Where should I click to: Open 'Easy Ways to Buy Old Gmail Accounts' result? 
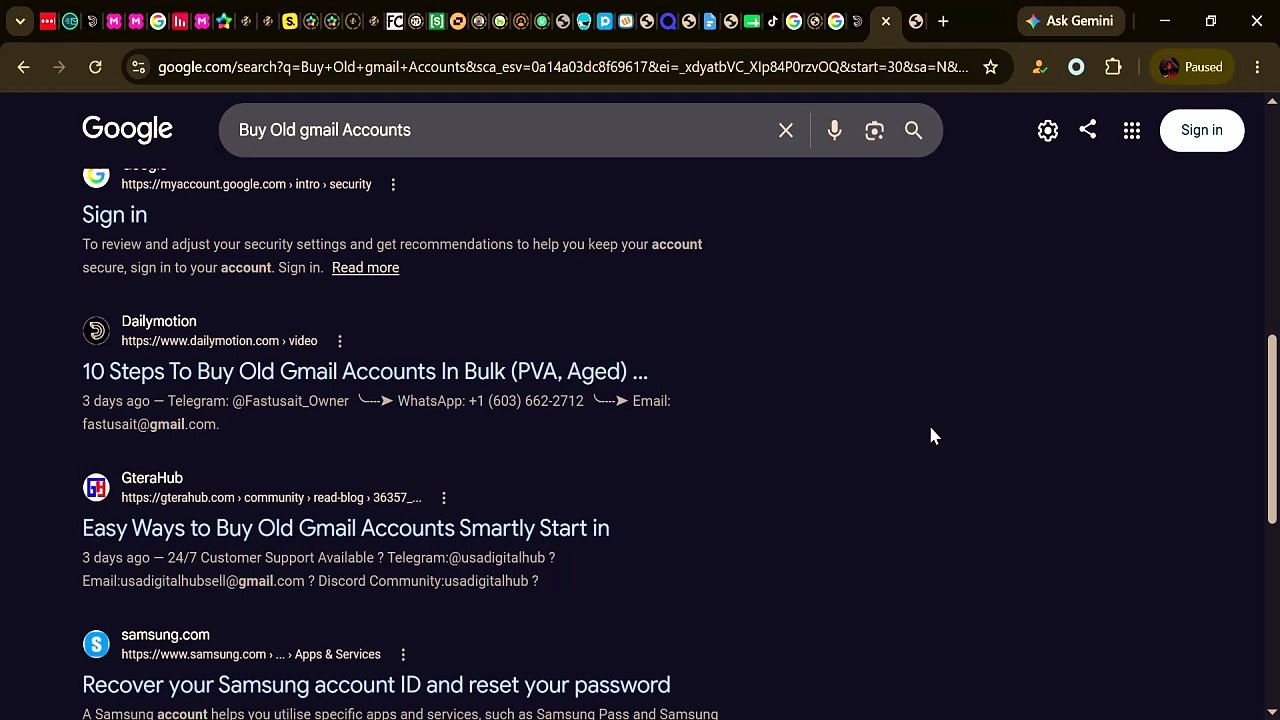(x=345, y=528)
